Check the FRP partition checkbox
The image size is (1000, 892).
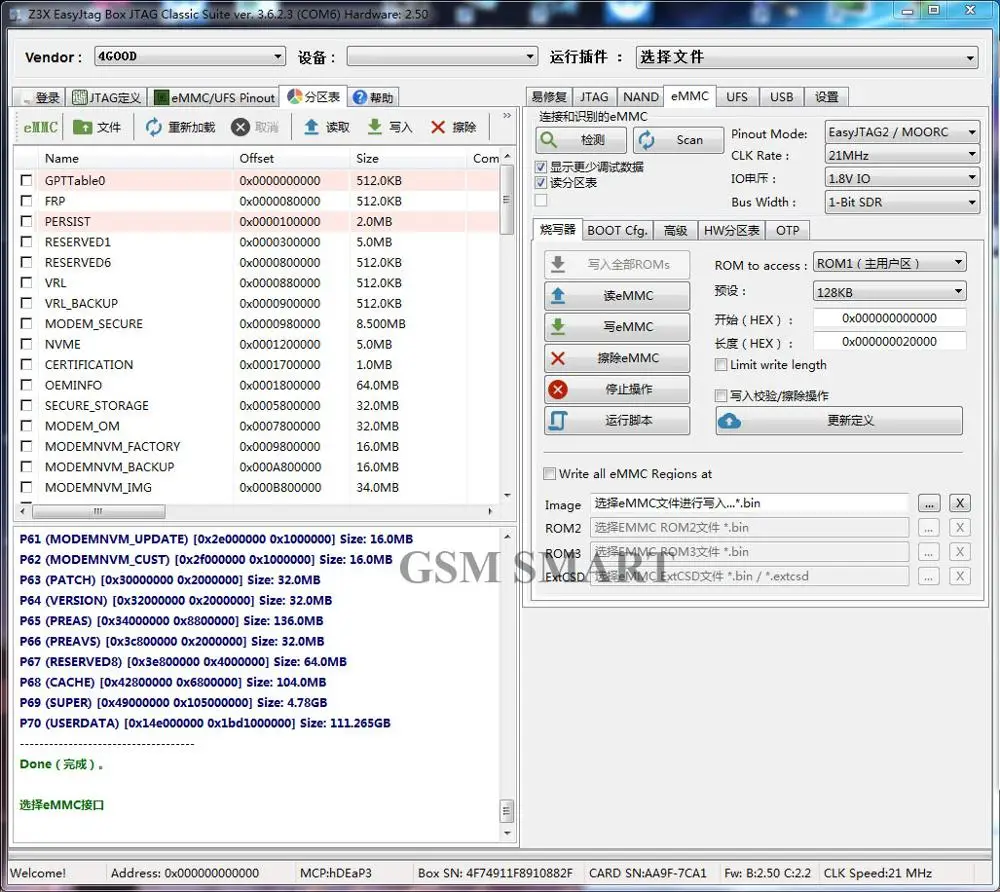click(26, 201)
